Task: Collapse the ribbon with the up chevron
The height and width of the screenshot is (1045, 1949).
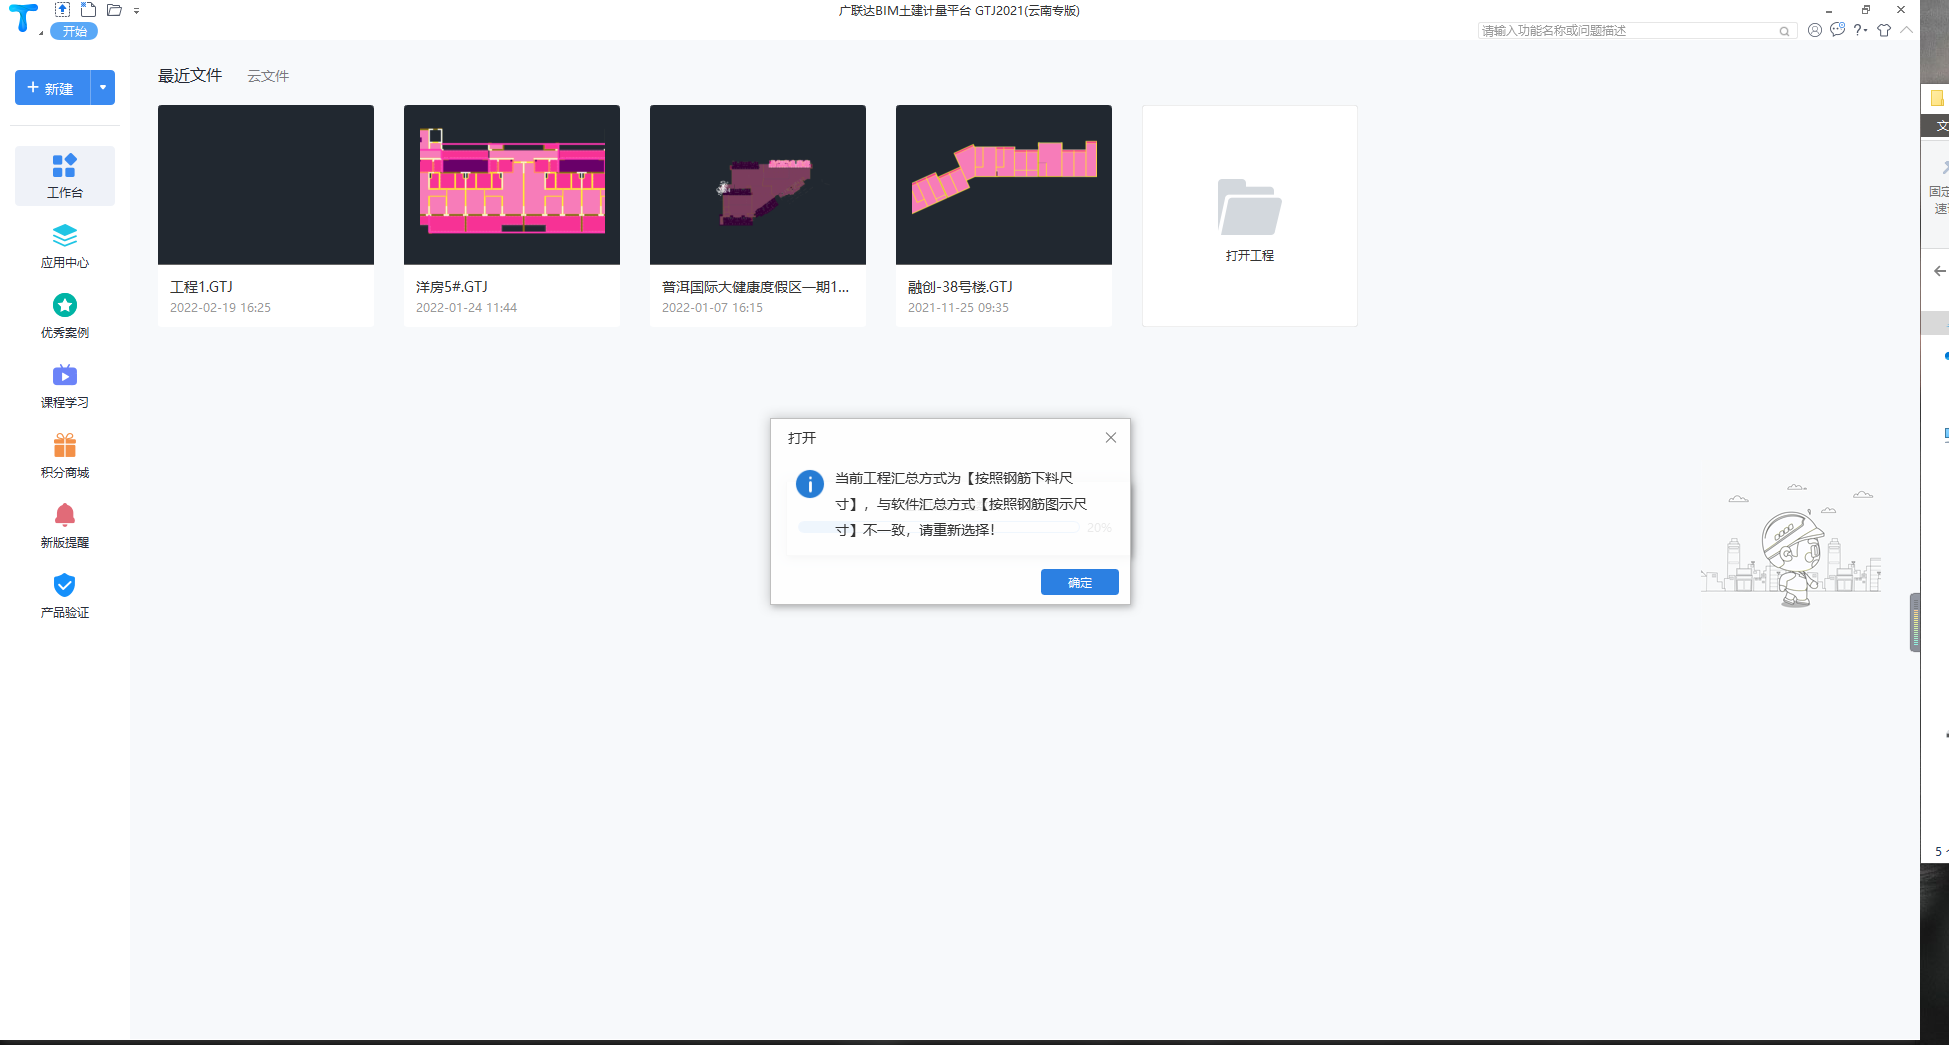Action: 1907,30
